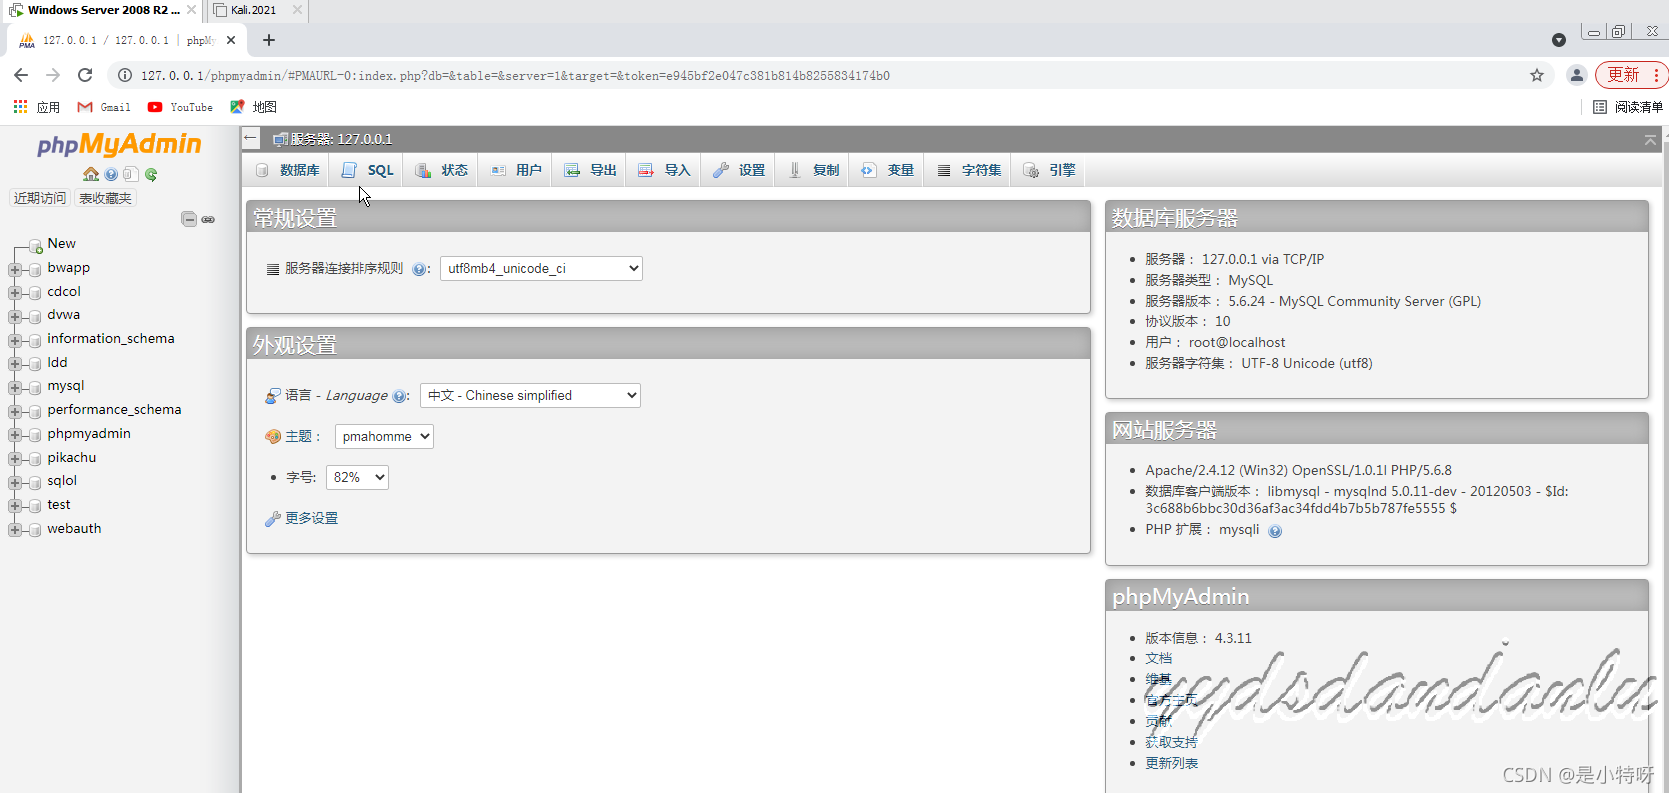This screenshot has height=793, width=1669.
Task: Click the 近期访问 recent tables button
Action: click(40, 198)
